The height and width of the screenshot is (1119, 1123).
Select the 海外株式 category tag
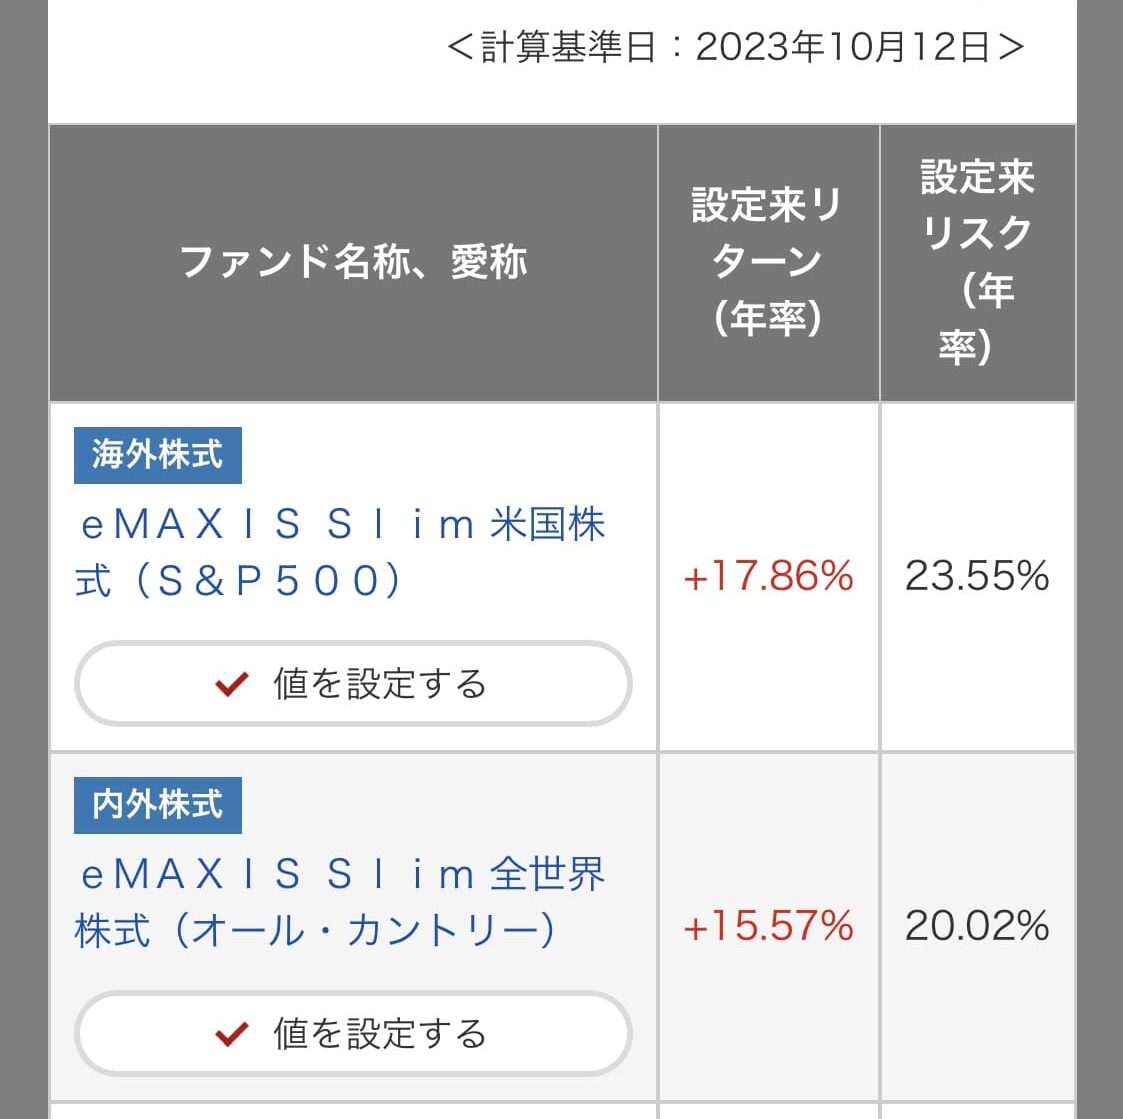pyautogui.click(x=158, y=455)
